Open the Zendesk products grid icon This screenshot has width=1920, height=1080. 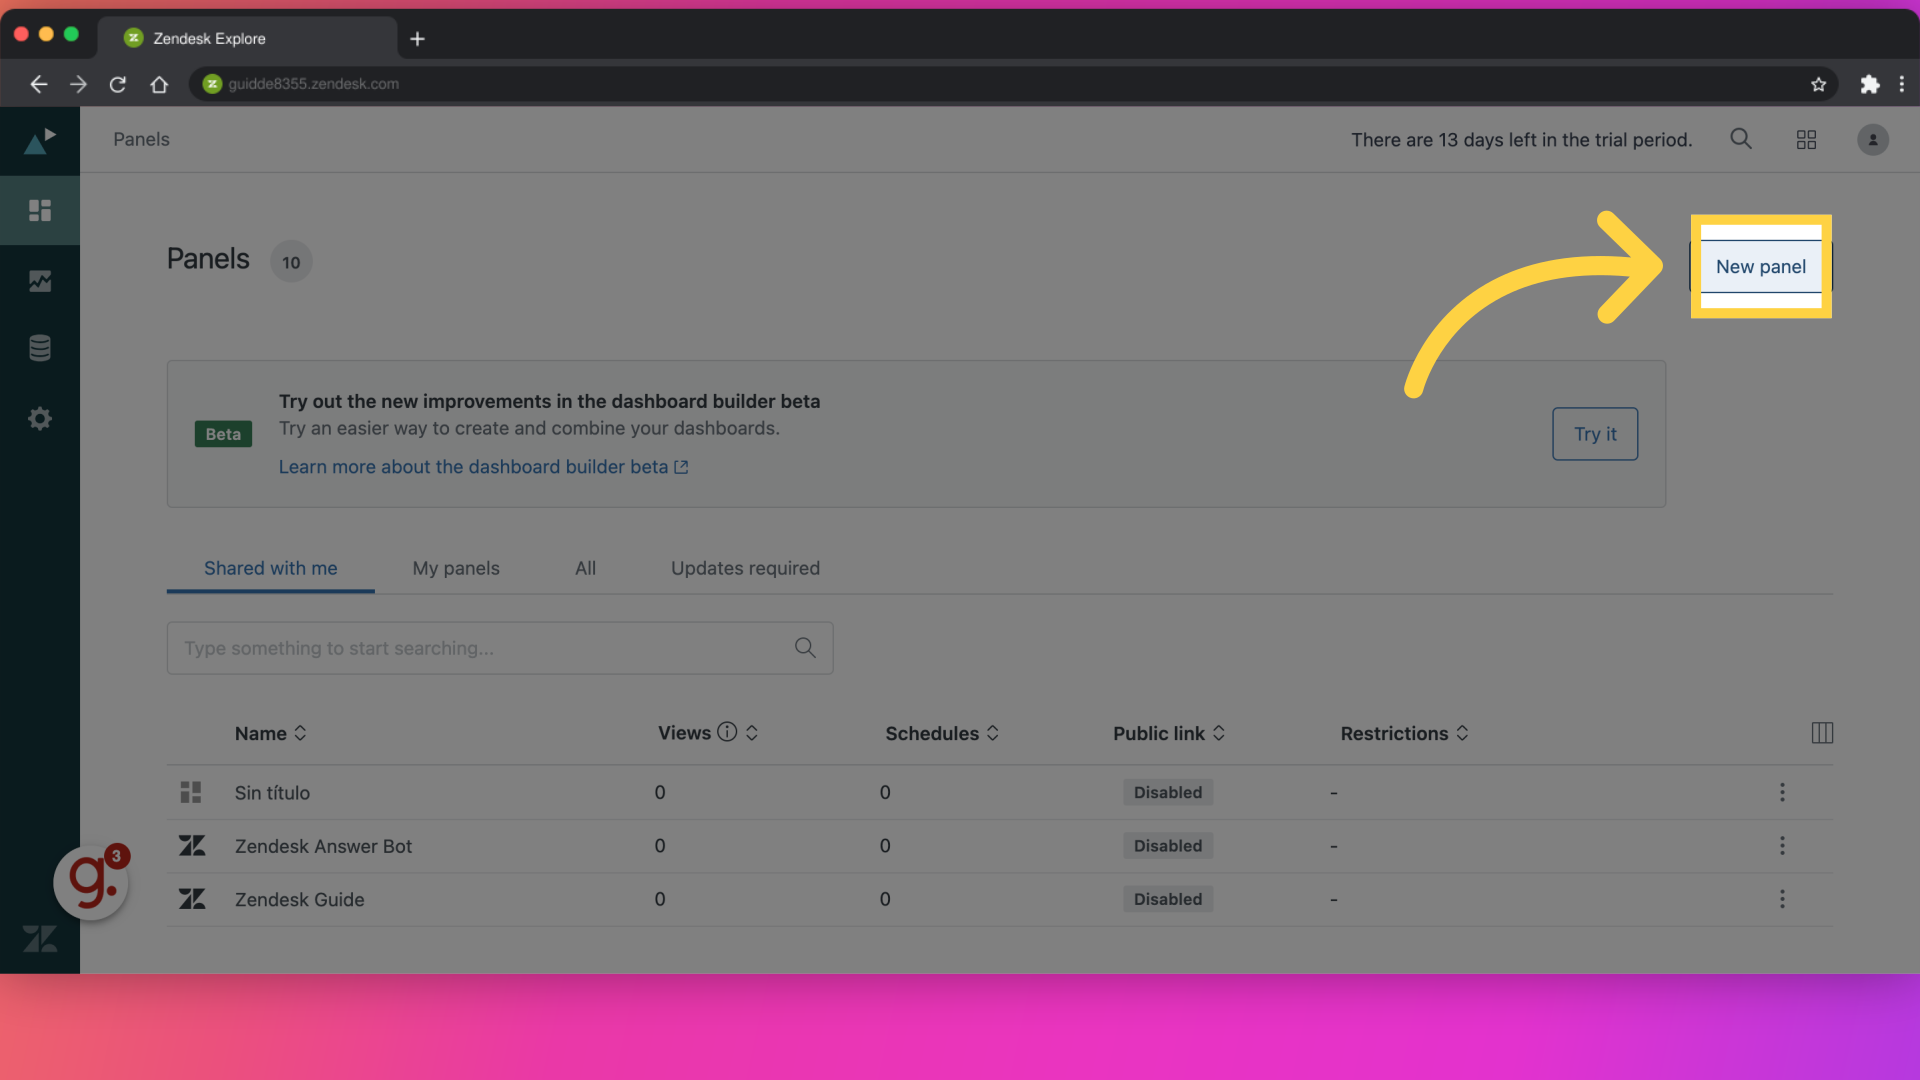click(1806, 140)
